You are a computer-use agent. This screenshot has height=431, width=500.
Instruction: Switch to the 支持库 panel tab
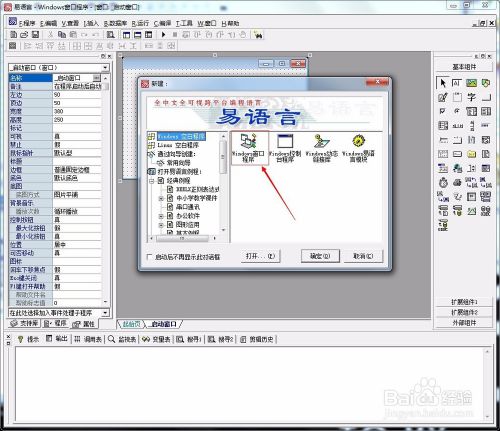click(x=23, y=323)
